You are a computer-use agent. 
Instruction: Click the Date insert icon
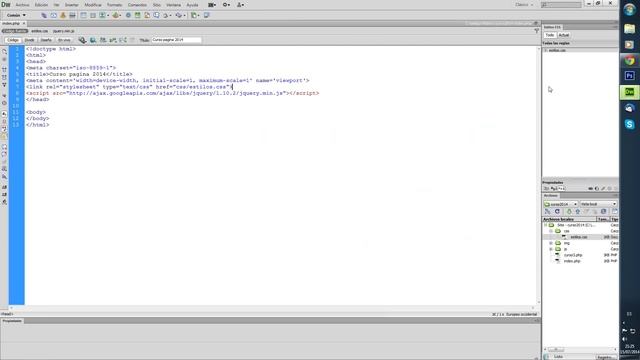coord(138,15)
